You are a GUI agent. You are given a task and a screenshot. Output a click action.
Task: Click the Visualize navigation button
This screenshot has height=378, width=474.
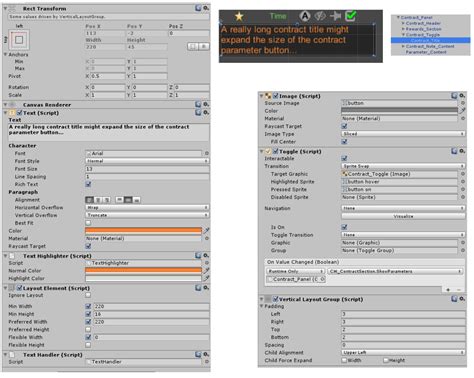(x=403, y=216)
